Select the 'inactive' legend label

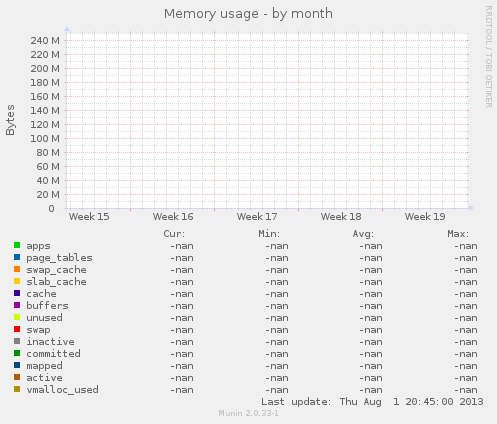(x=50, y=342)
